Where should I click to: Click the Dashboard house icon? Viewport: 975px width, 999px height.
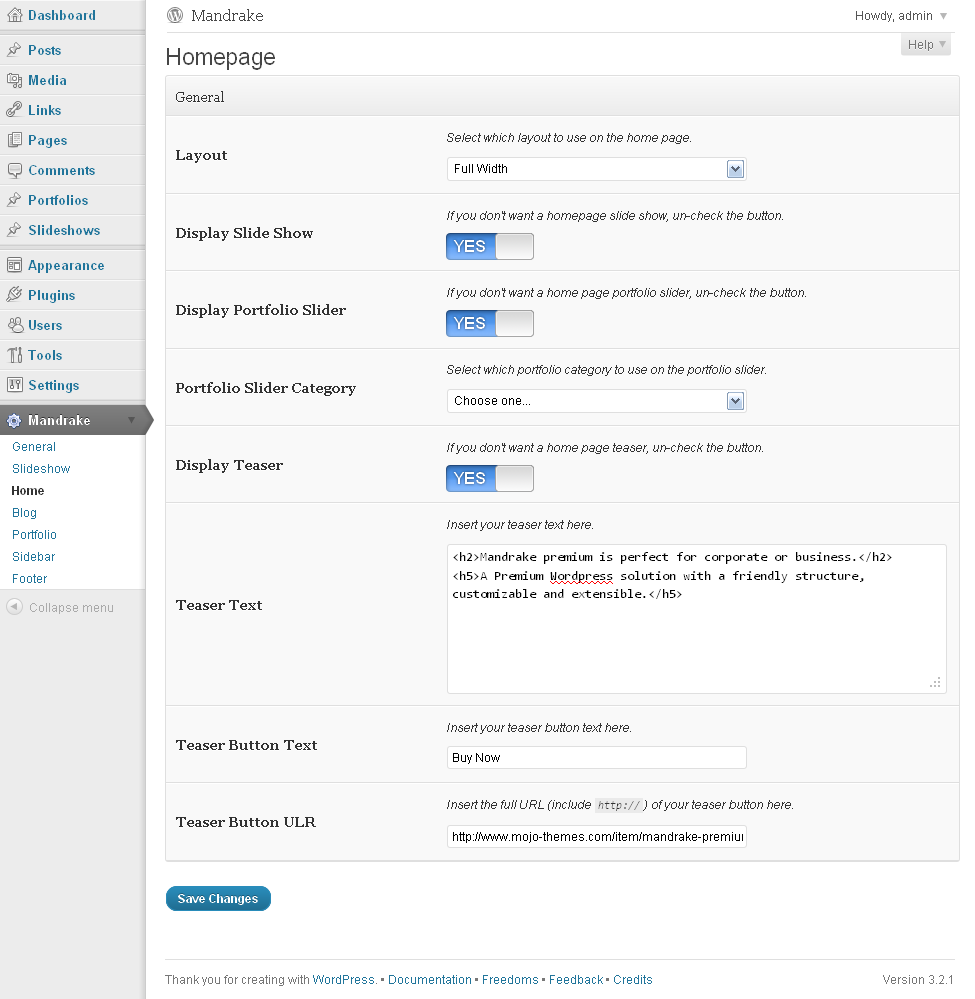14,16
